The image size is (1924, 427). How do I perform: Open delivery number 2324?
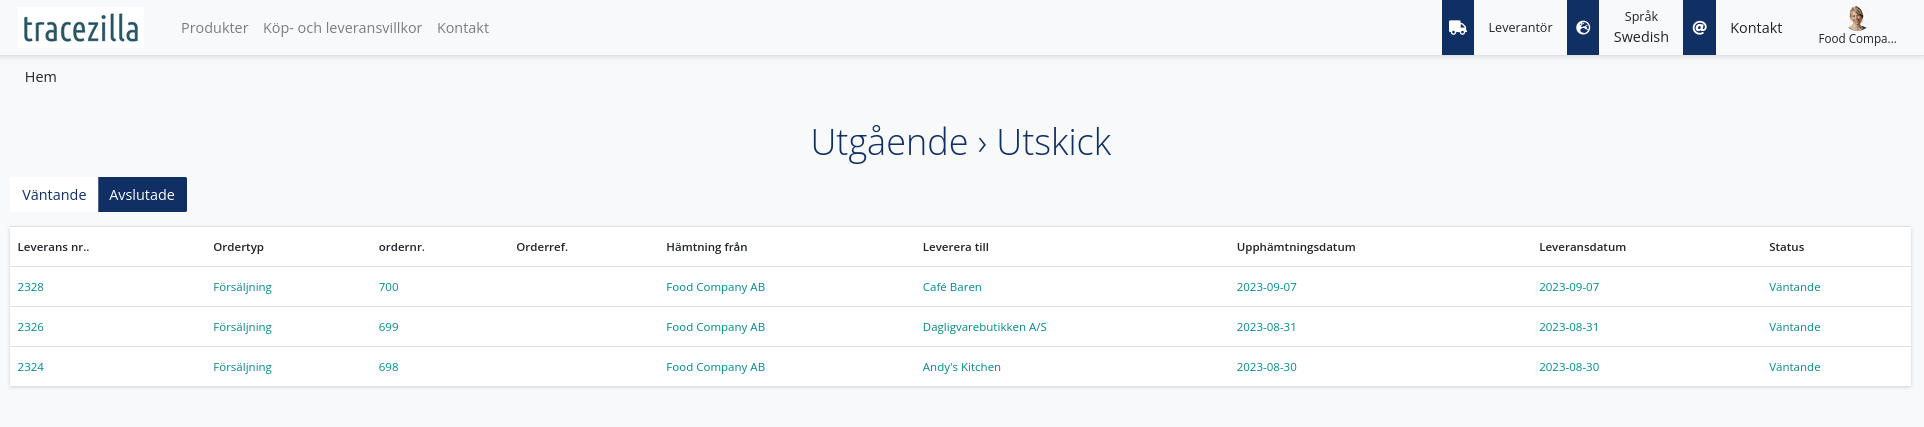pos(31,367)
